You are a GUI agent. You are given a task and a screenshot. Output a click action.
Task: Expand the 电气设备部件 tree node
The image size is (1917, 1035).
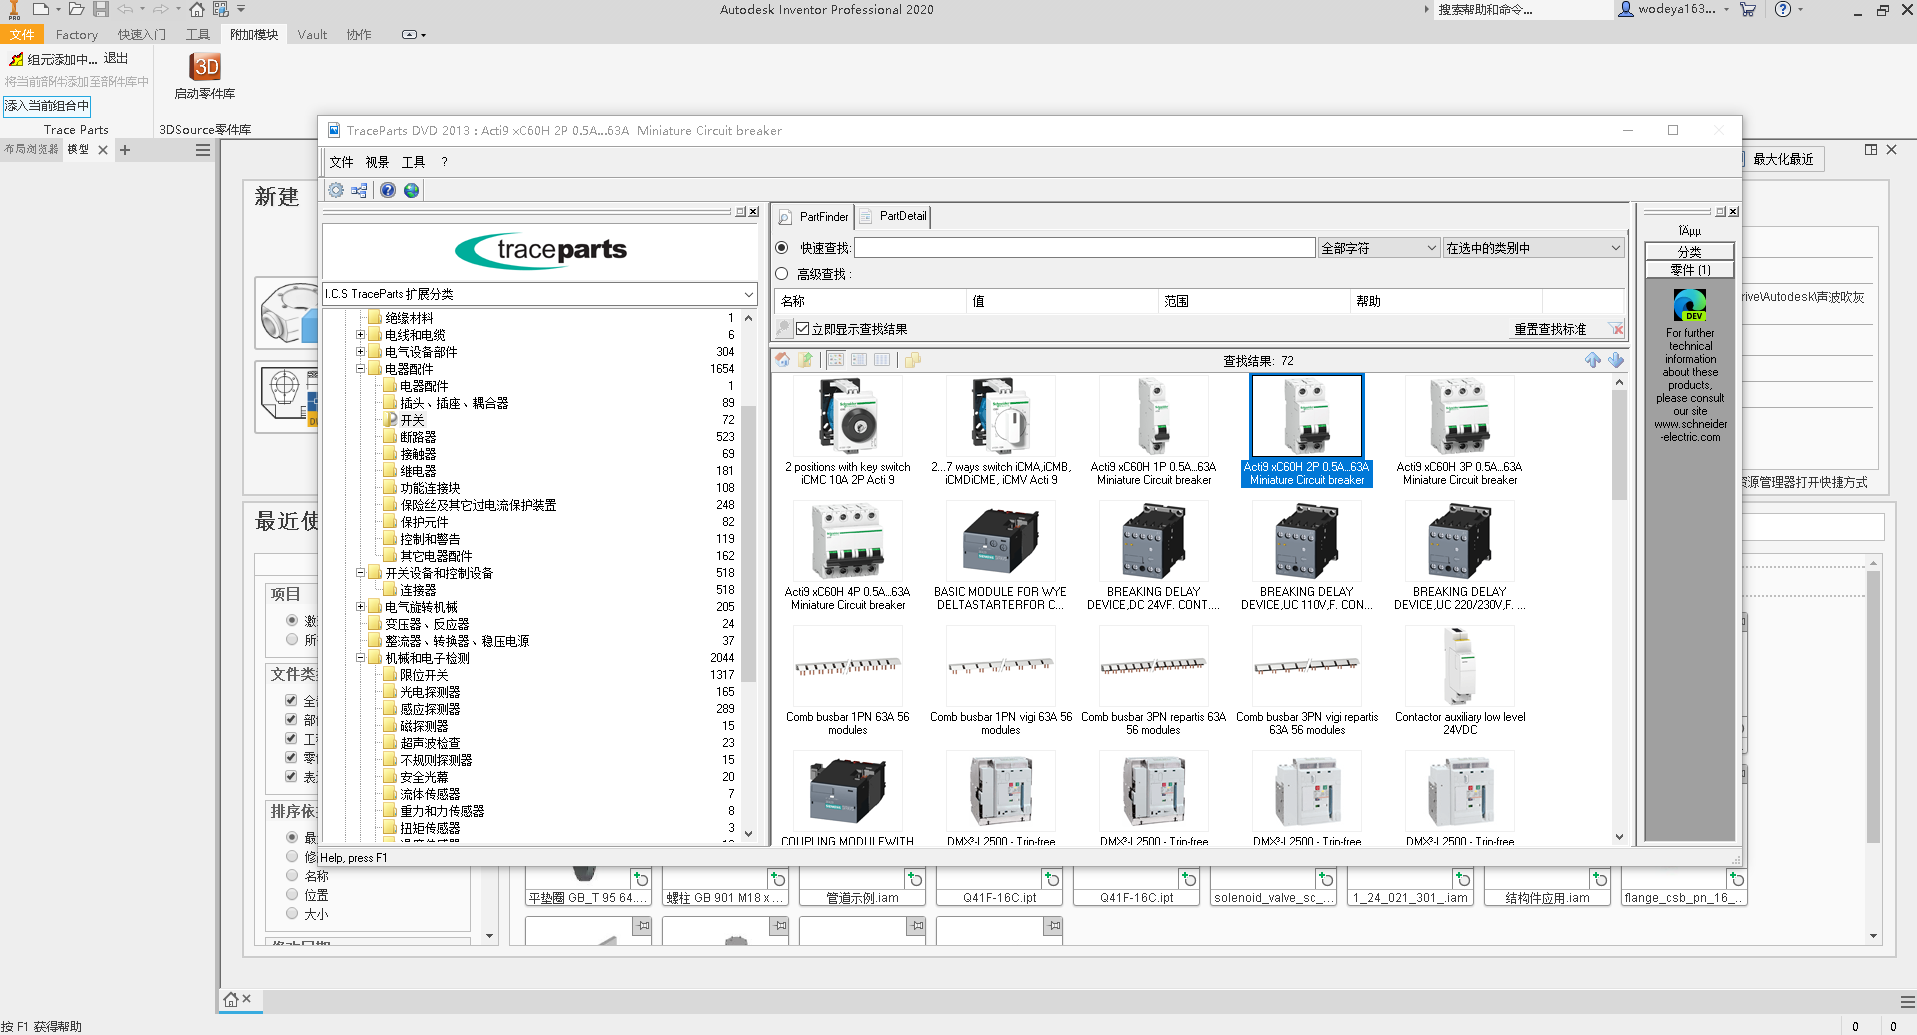pyautogui.click(x=361, y=352)
